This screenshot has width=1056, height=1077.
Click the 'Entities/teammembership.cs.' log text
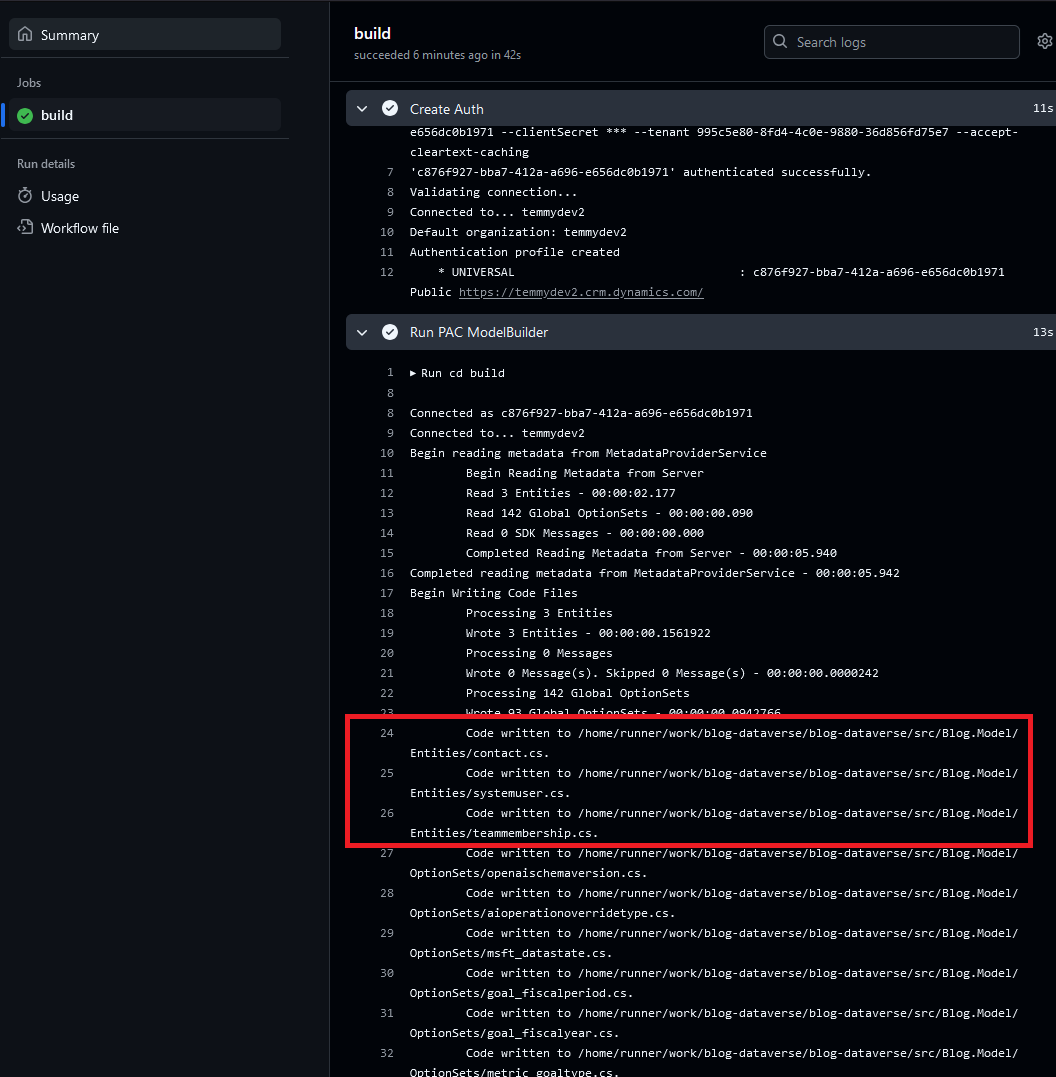pyautogui.click(x=504, y=832)
